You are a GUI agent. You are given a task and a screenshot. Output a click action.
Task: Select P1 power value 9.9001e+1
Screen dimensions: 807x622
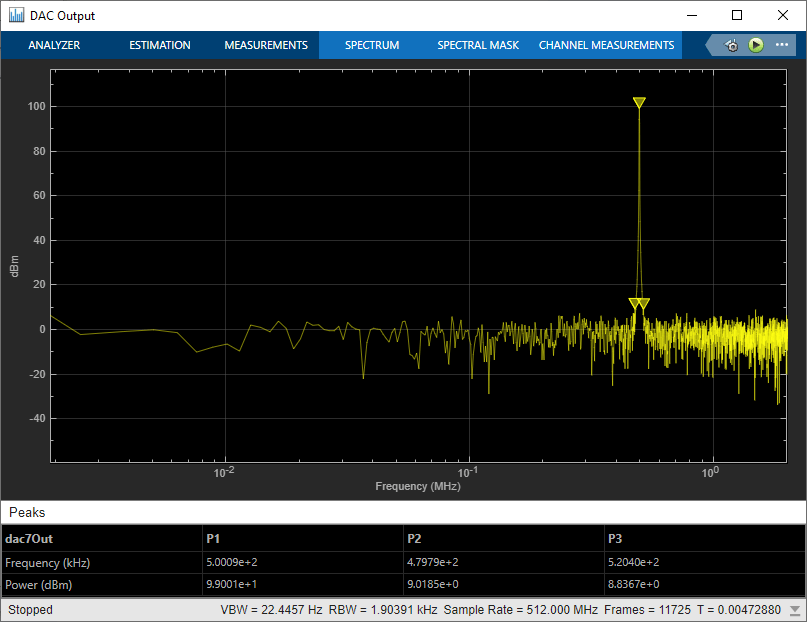(232, 584)
